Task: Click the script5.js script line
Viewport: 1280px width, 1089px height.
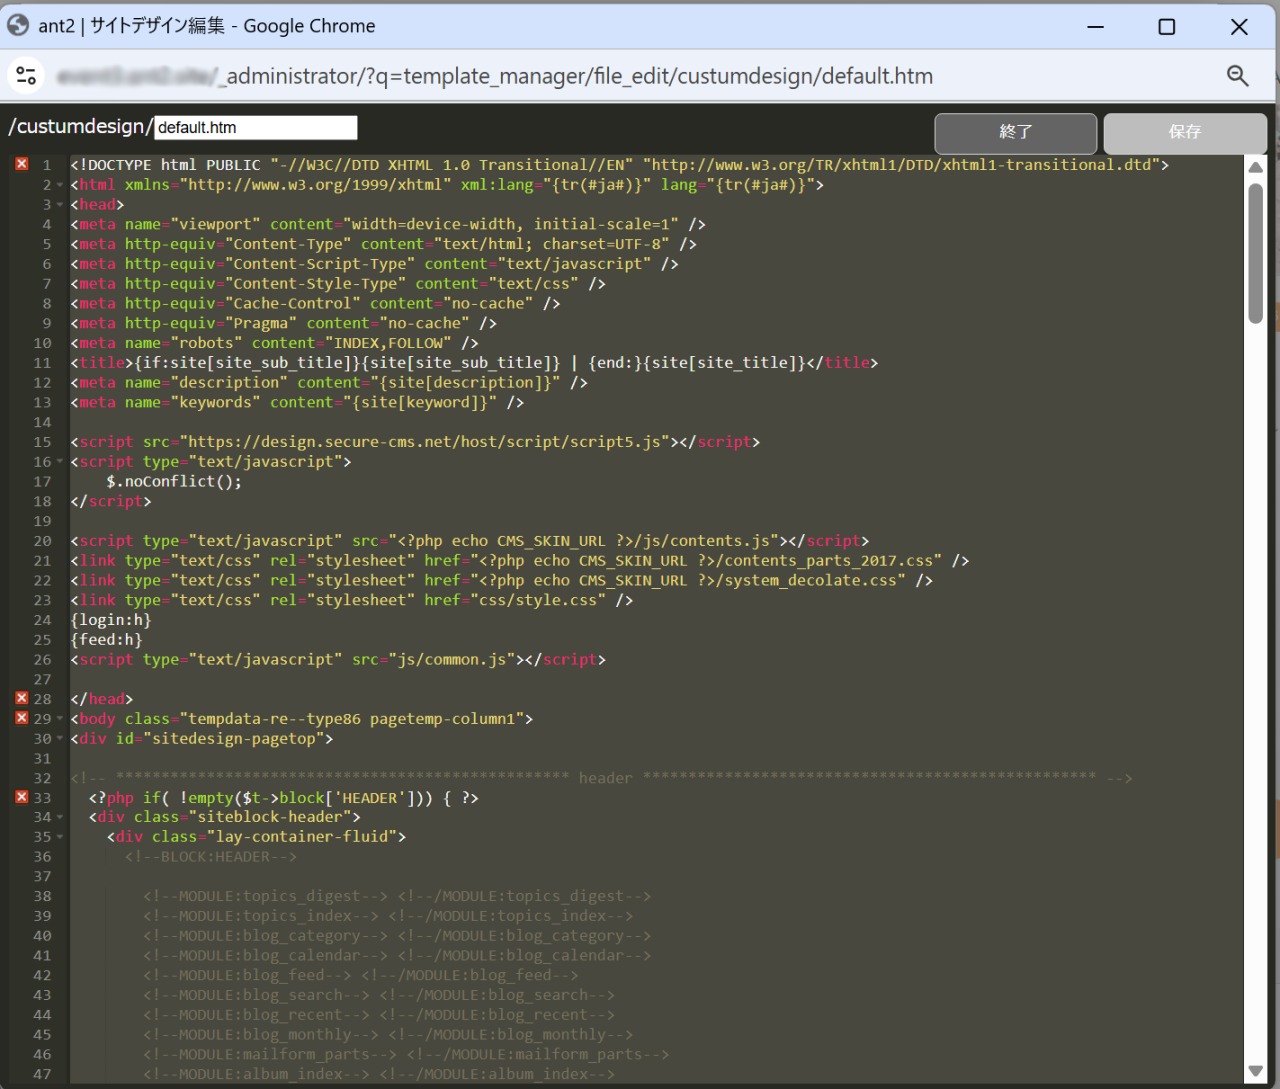Action: point(415,442)
